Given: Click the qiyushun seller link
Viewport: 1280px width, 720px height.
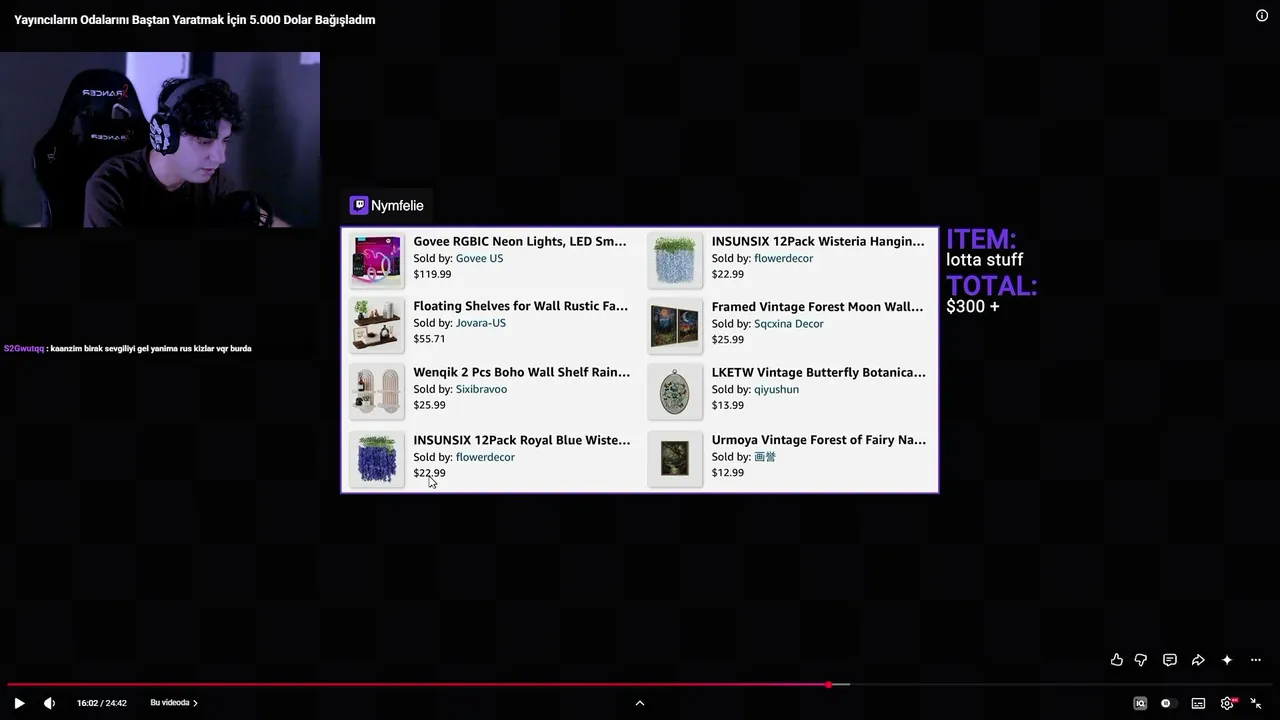Looking at the screenshot, I should pos(776,389).
